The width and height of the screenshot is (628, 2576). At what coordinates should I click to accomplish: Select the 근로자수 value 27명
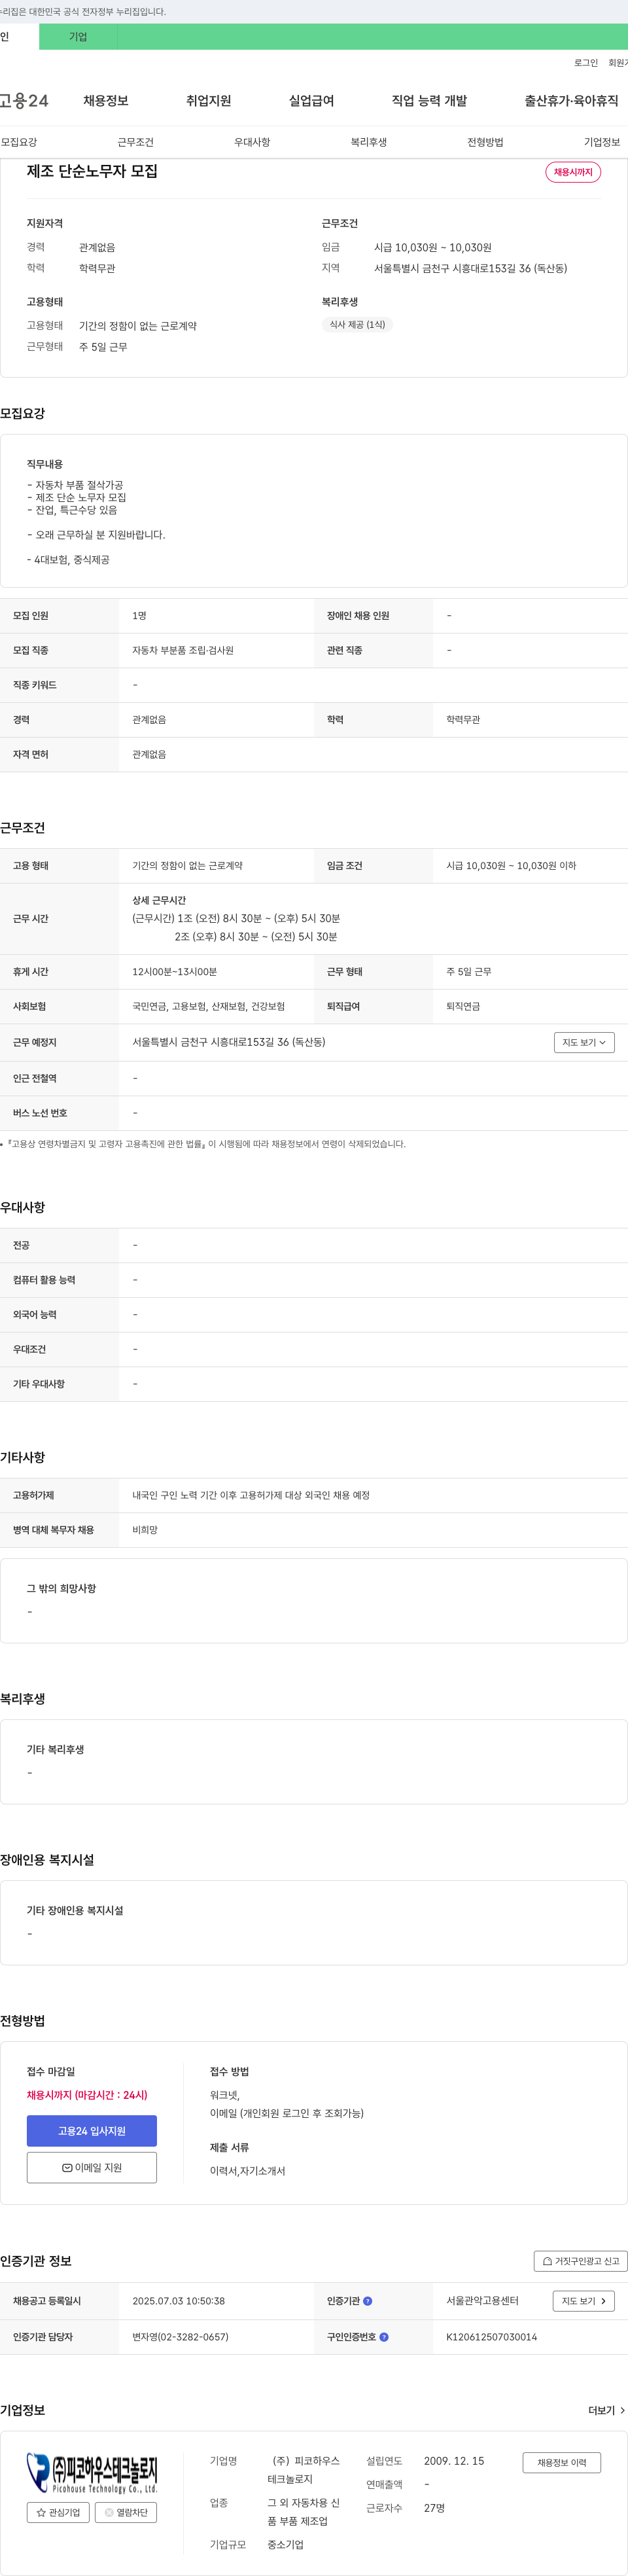tap(434, 2508)
